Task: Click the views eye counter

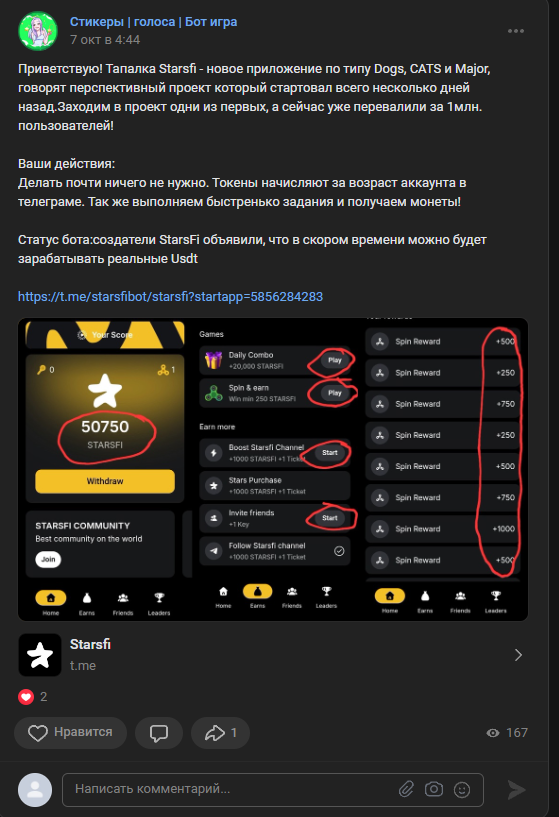Action: pyautogui.click(x=506, y=733)
